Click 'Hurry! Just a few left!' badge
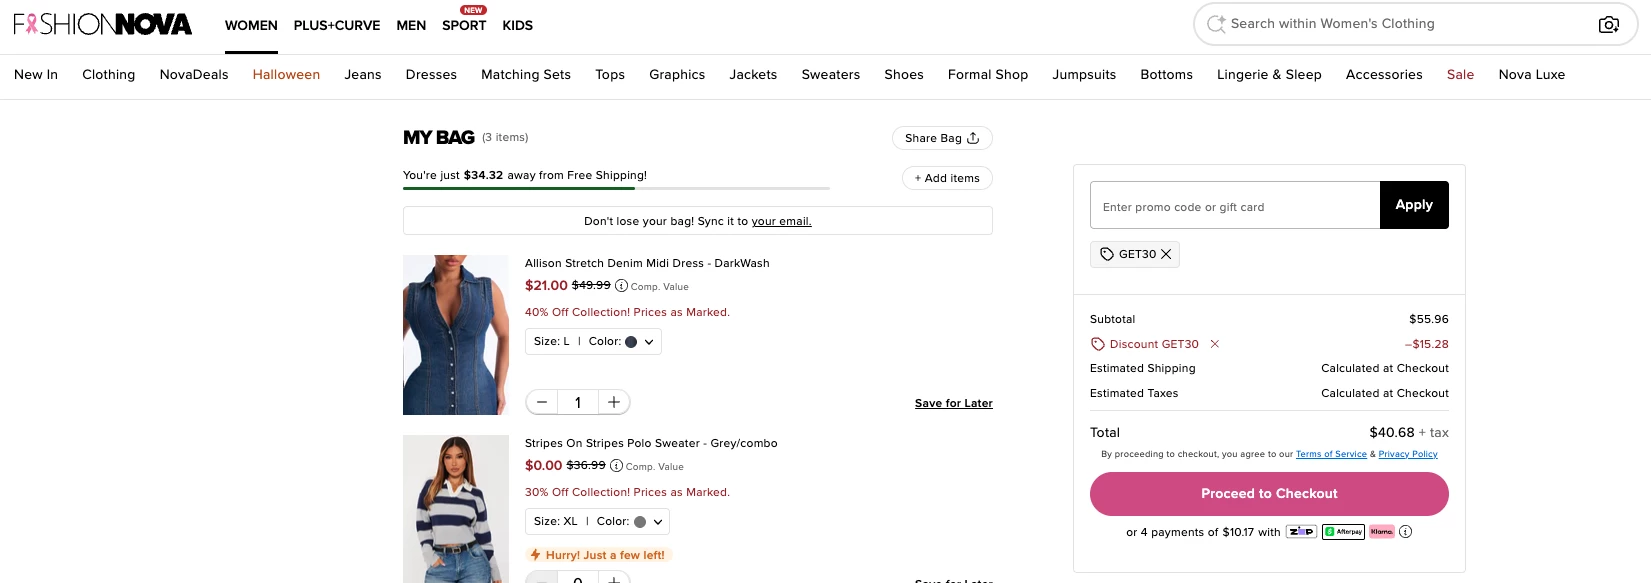The width and height of the screenshot is (1651, 583). click(x=598, y=555)
